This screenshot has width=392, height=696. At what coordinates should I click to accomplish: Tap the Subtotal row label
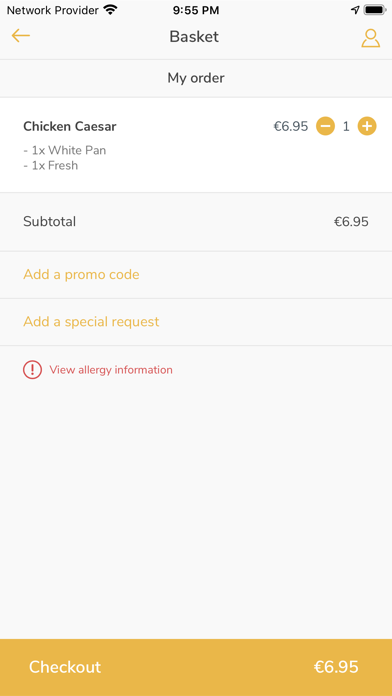point(49,221)
